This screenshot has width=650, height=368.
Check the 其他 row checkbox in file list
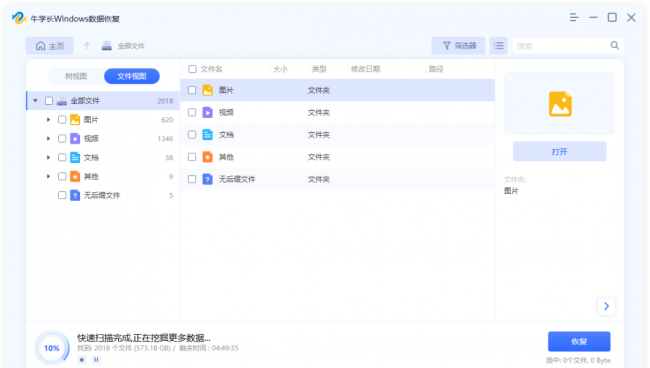192,157
